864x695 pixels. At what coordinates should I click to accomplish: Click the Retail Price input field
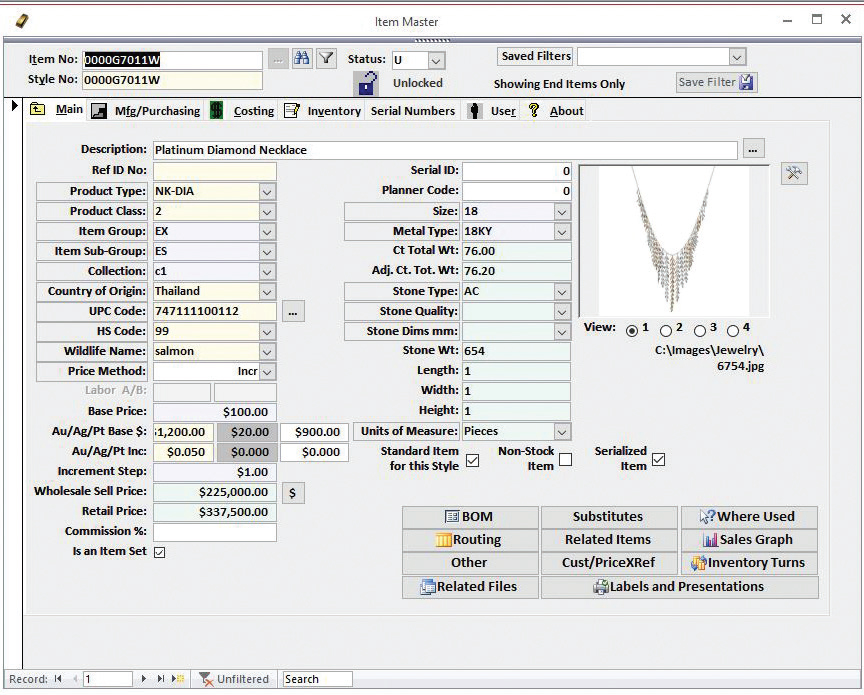click(x=215, y=512)
